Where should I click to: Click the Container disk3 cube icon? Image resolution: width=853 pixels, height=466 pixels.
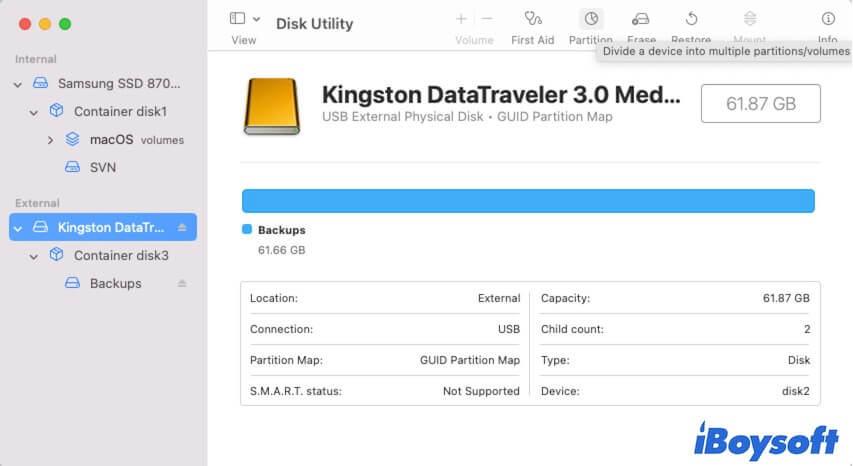tap(56, 254)
